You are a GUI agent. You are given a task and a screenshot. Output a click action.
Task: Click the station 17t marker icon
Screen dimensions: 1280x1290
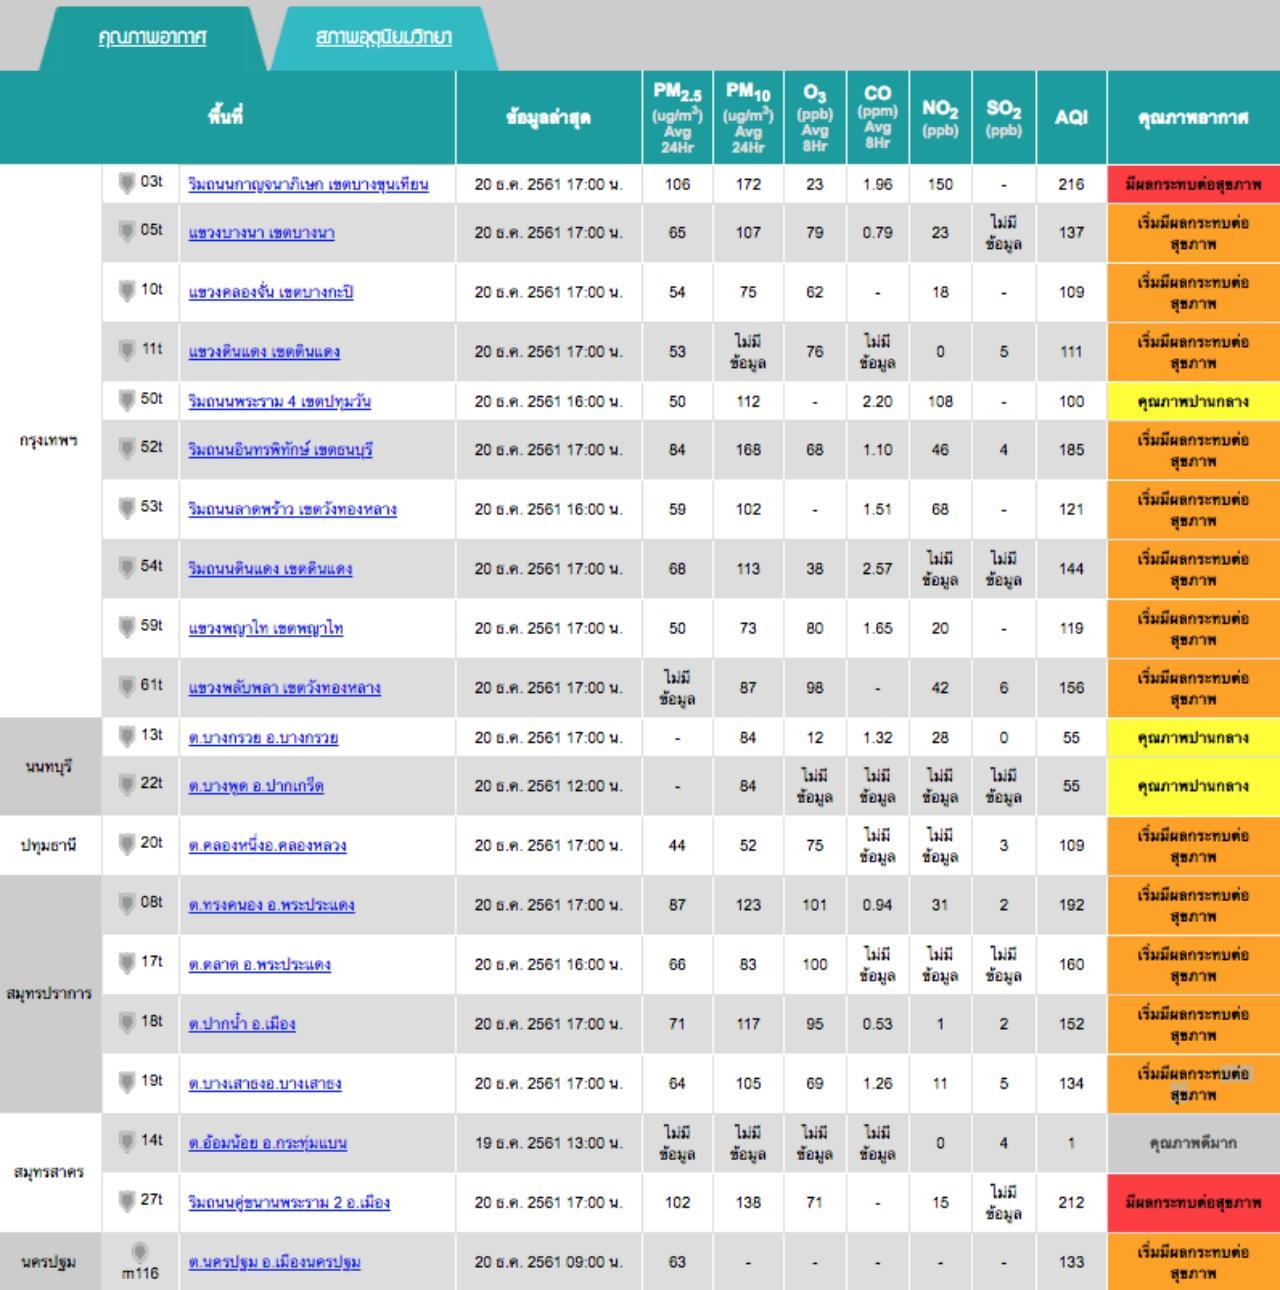[126, 963]
